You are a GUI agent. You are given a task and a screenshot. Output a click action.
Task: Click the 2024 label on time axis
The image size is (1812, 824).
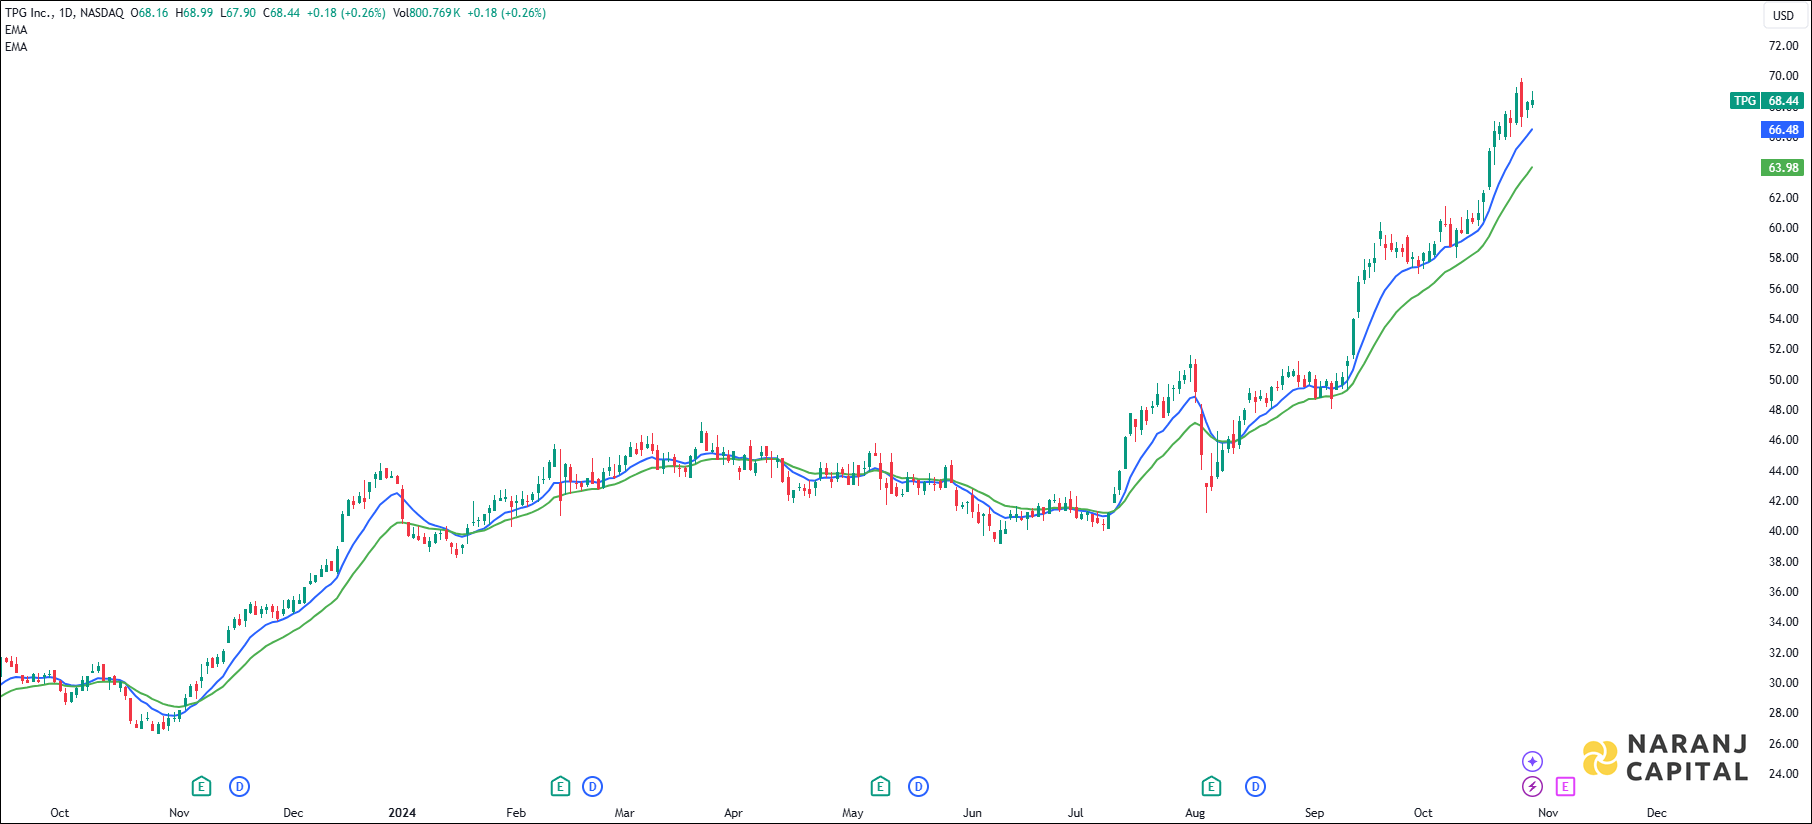pyautogui.click(x=402, y=813)
